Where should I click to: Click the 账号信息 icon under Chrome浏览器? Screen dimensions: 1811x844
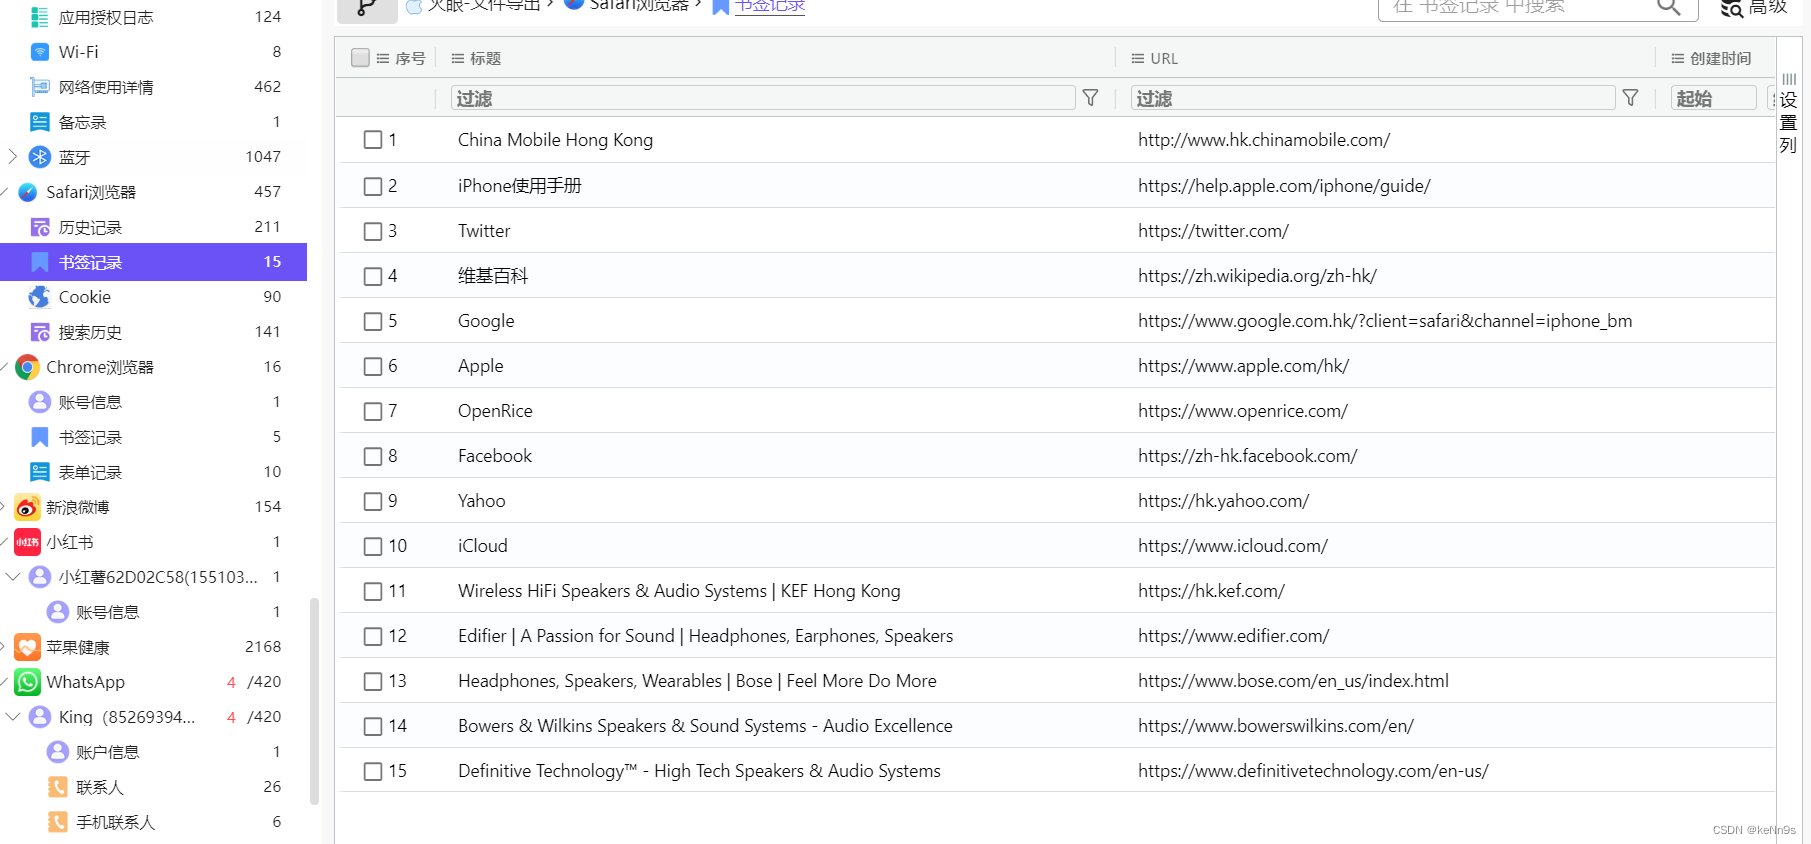pos(40,402)
